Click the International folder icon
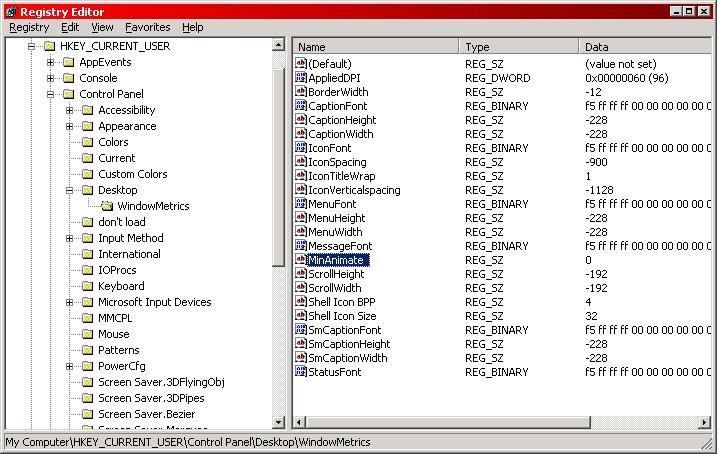Screen dimensions: 717x454 87,254
